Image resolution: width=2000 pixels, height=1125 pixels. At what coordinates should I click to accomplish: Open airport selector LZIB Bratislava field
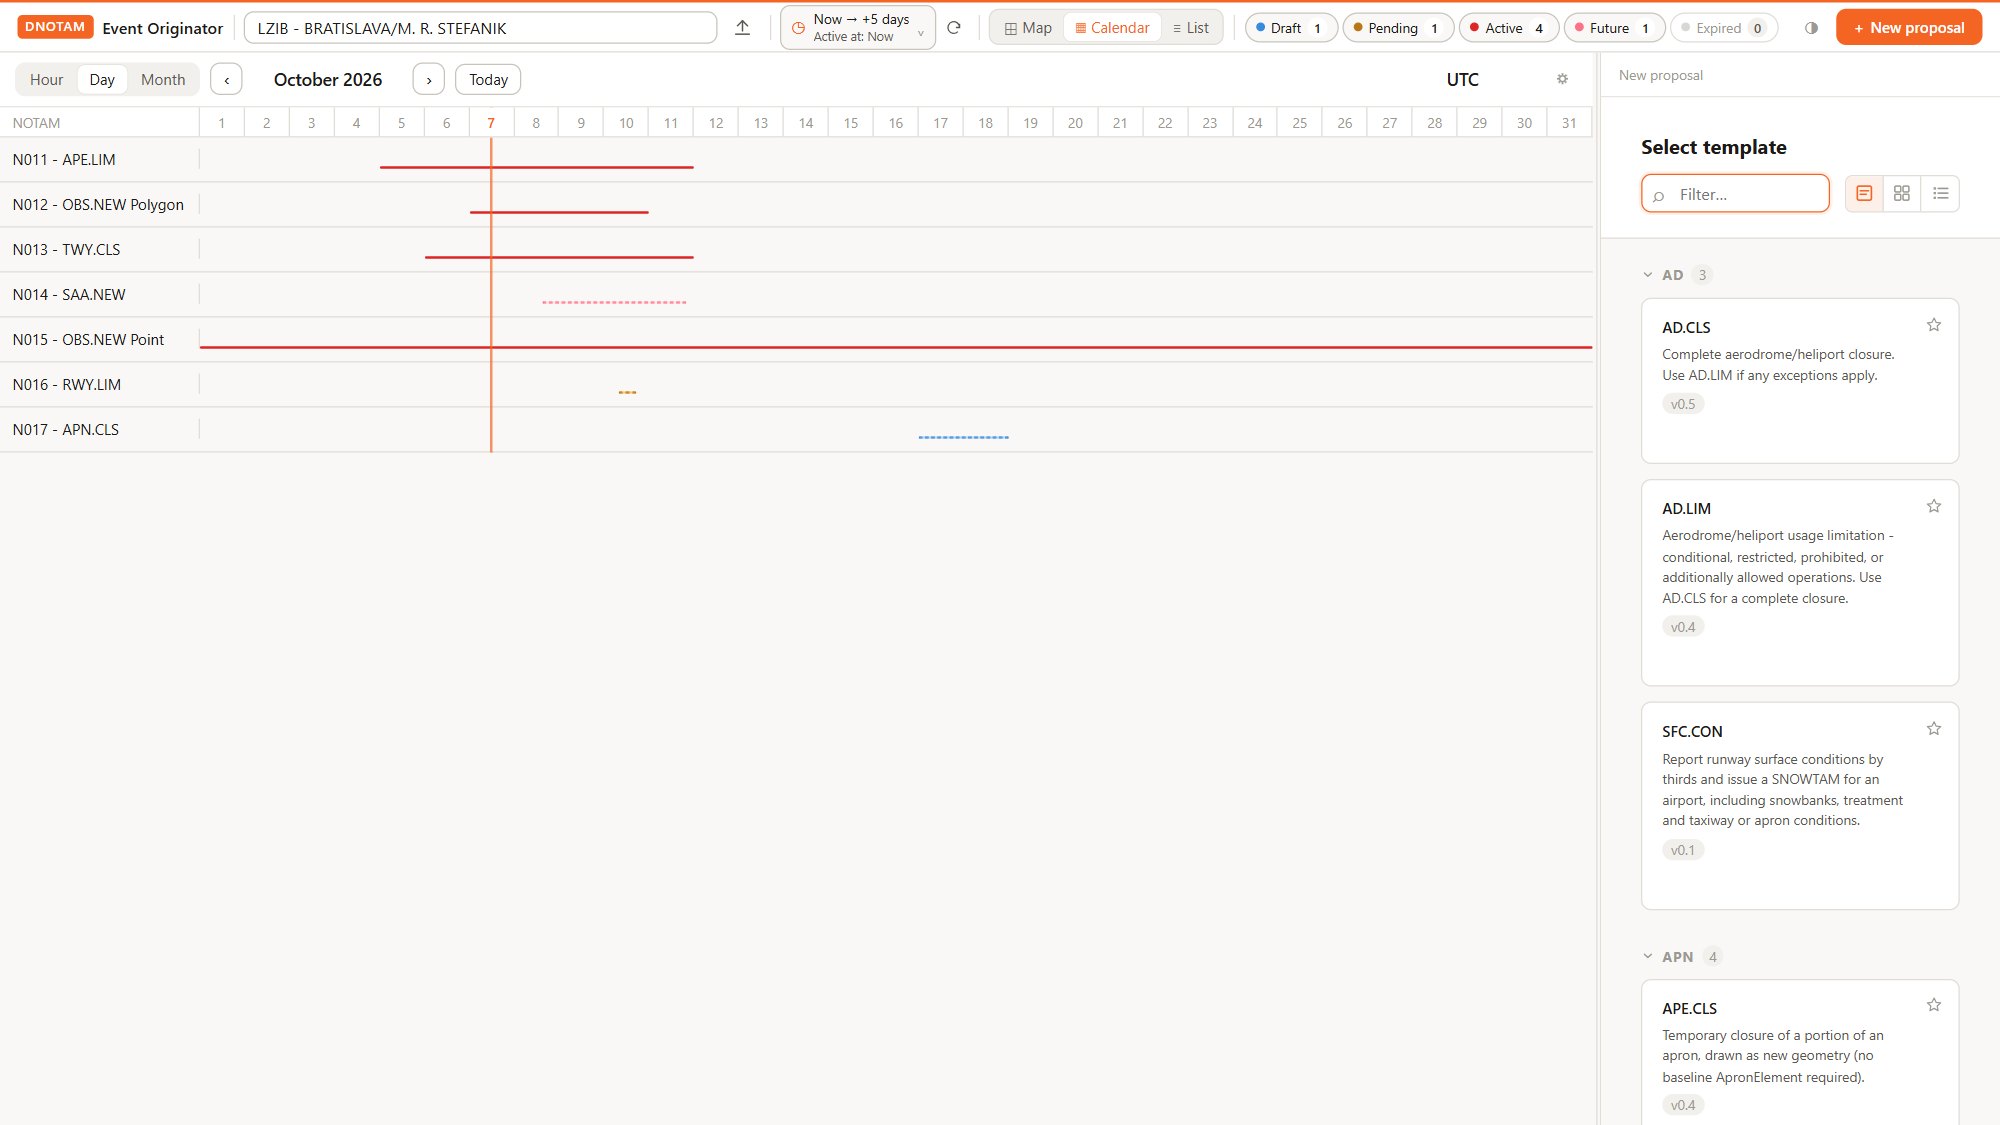coord(480,28)
